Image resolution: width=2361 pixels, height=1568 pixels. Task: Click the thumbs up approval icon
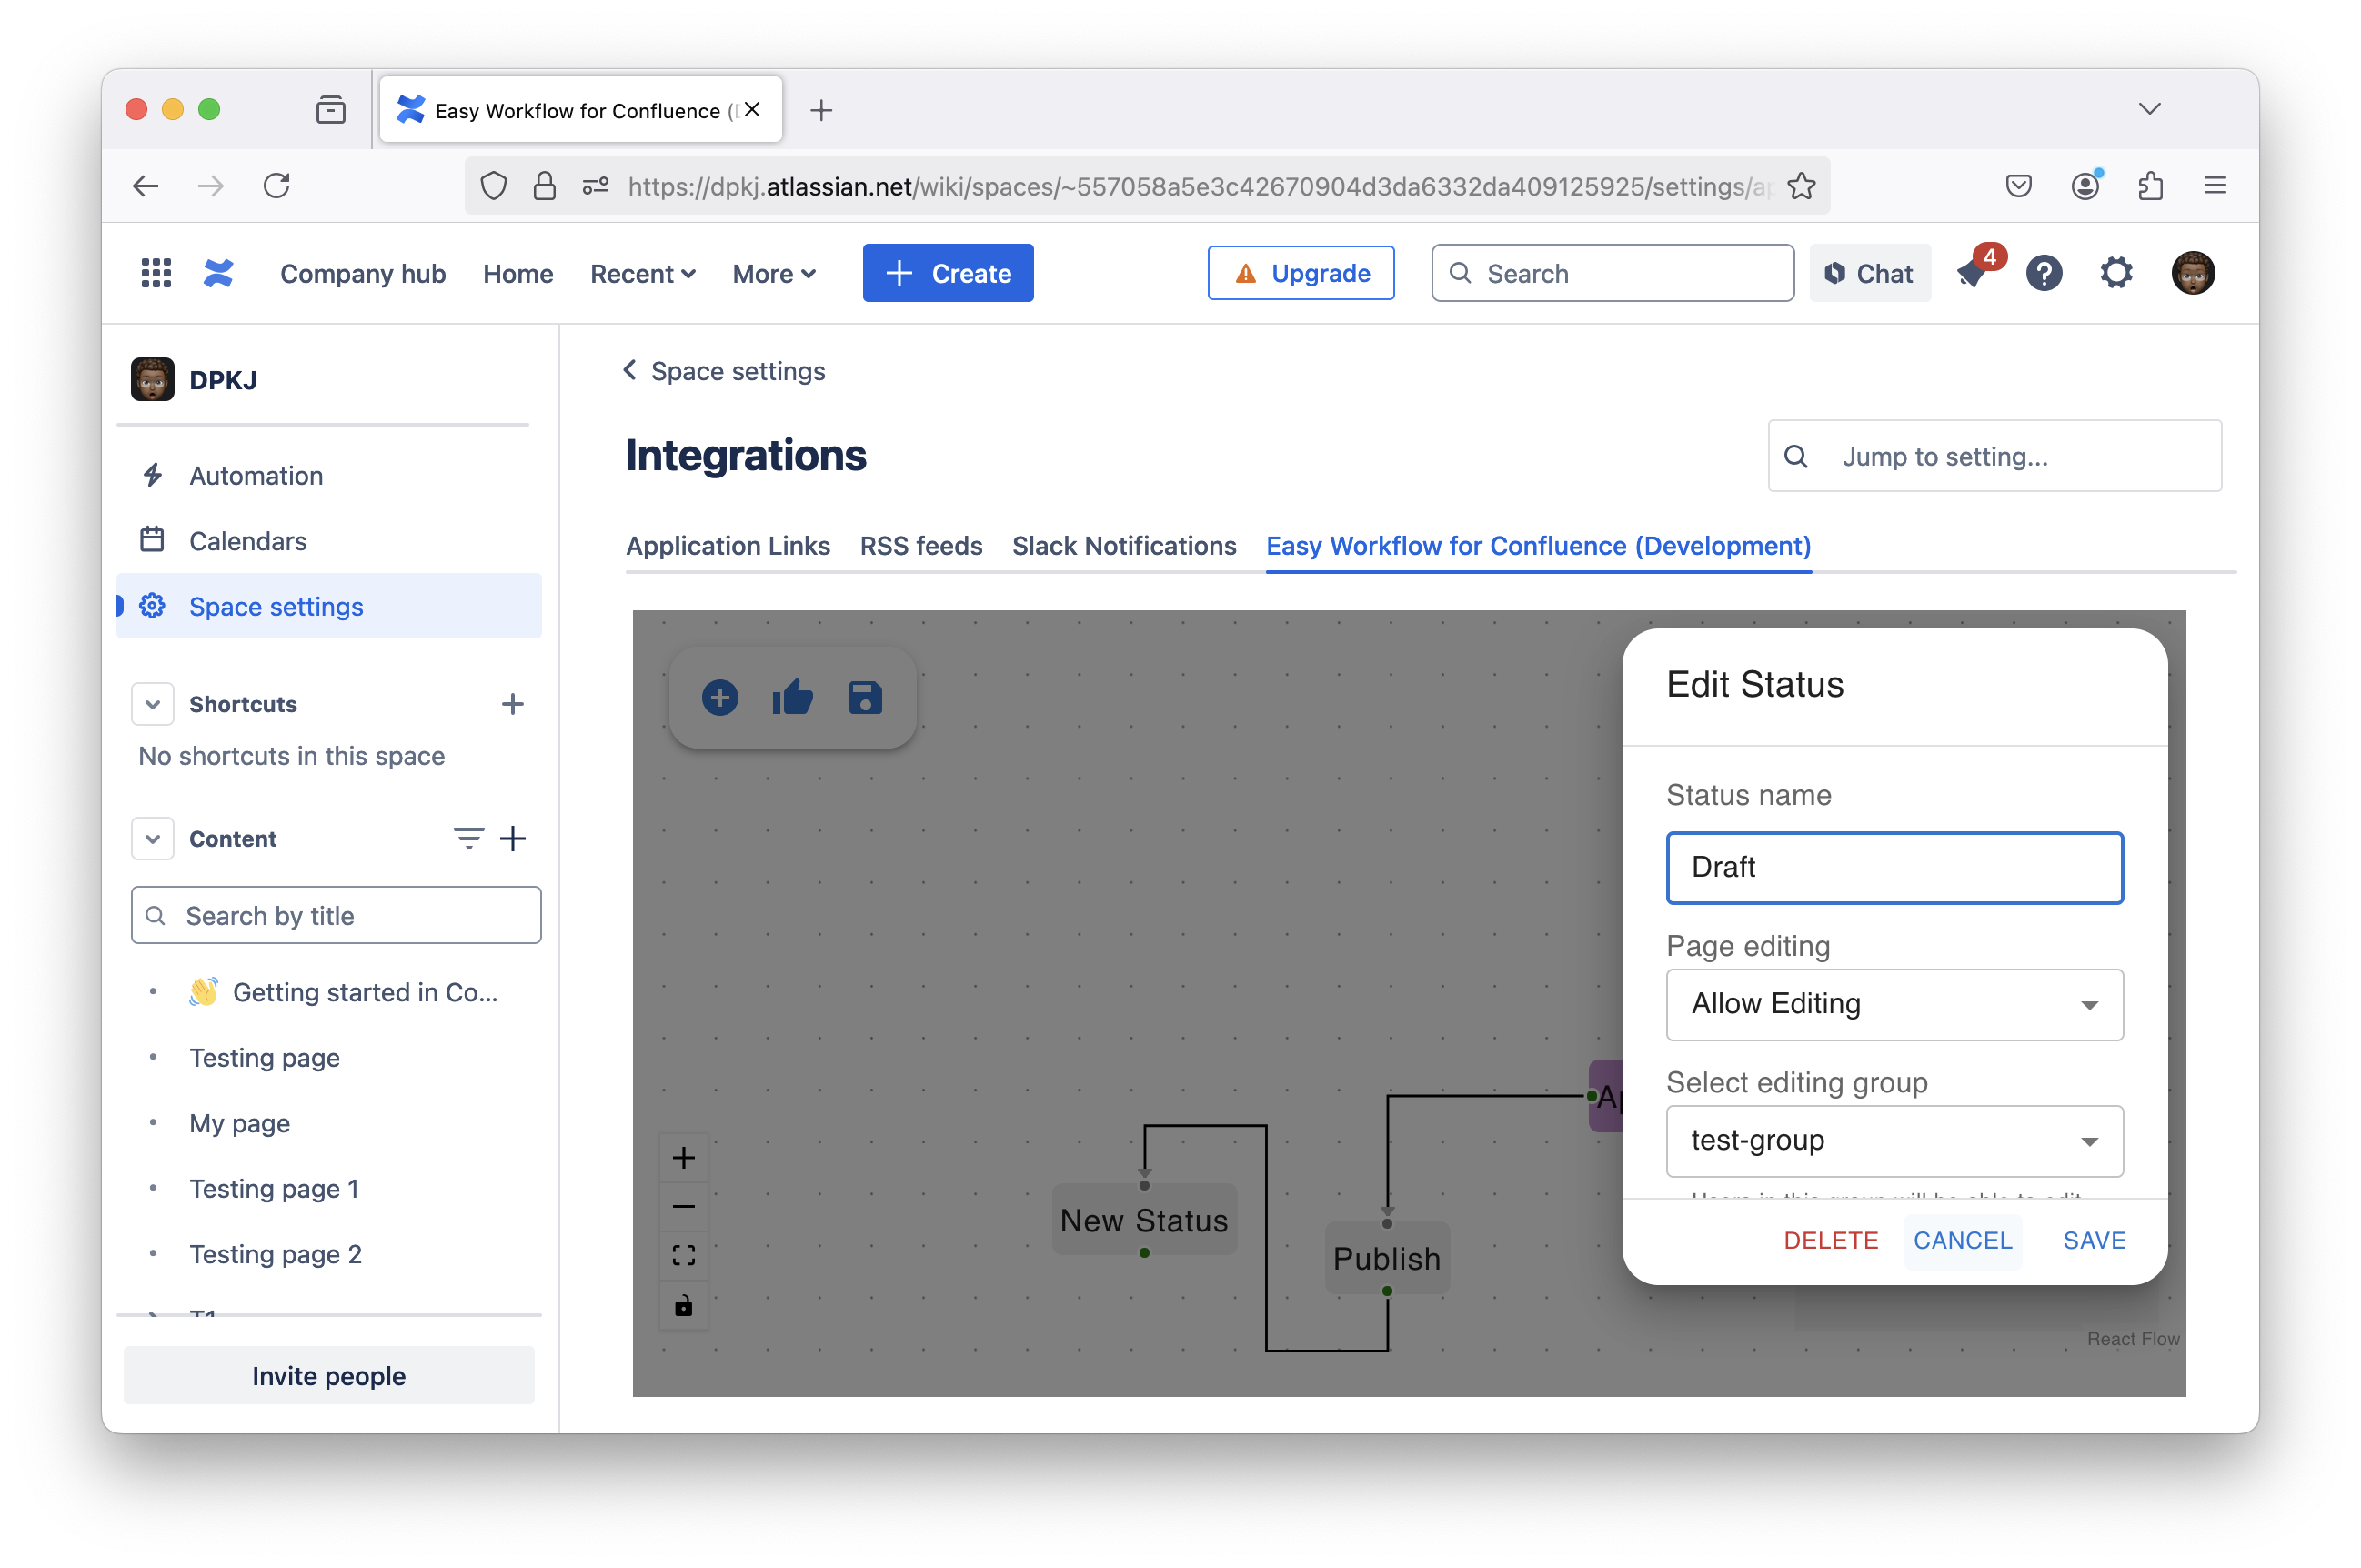[x=792, y=697]
